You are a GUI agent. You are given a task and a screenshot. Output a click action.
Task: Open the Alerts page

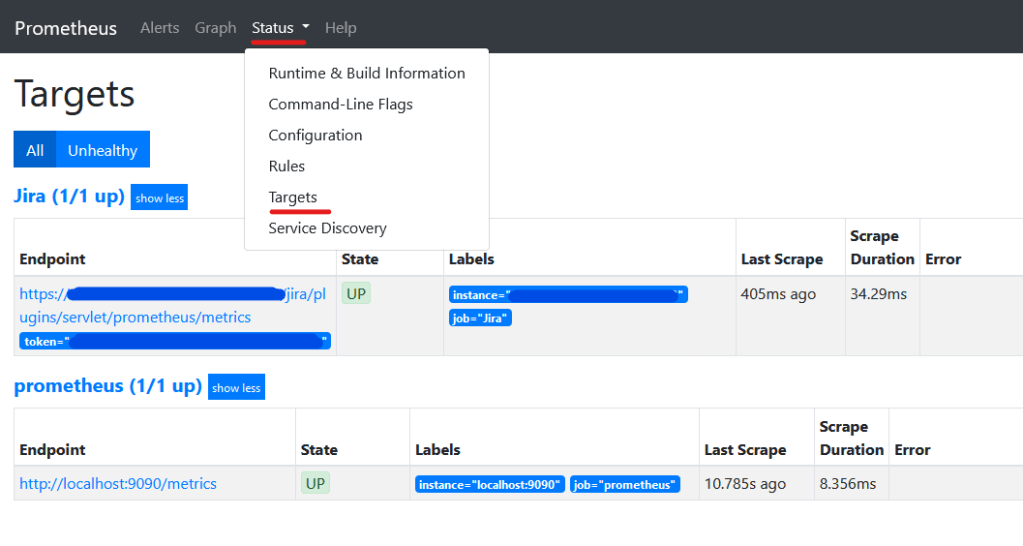159,28
